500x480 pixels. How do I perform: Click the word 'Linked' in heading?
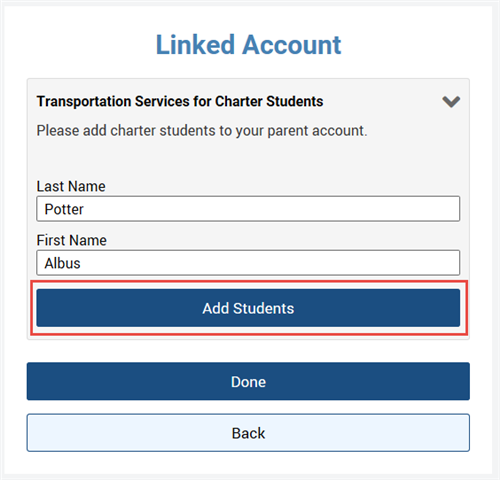coord(195,44)
